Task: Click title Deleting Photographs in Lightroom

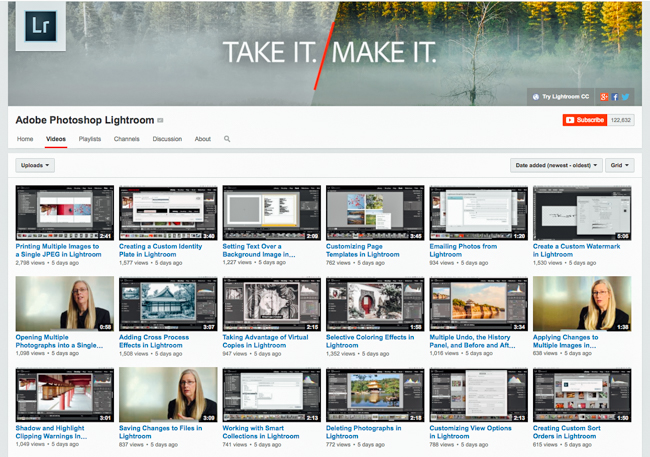Action: click(364, 432)
